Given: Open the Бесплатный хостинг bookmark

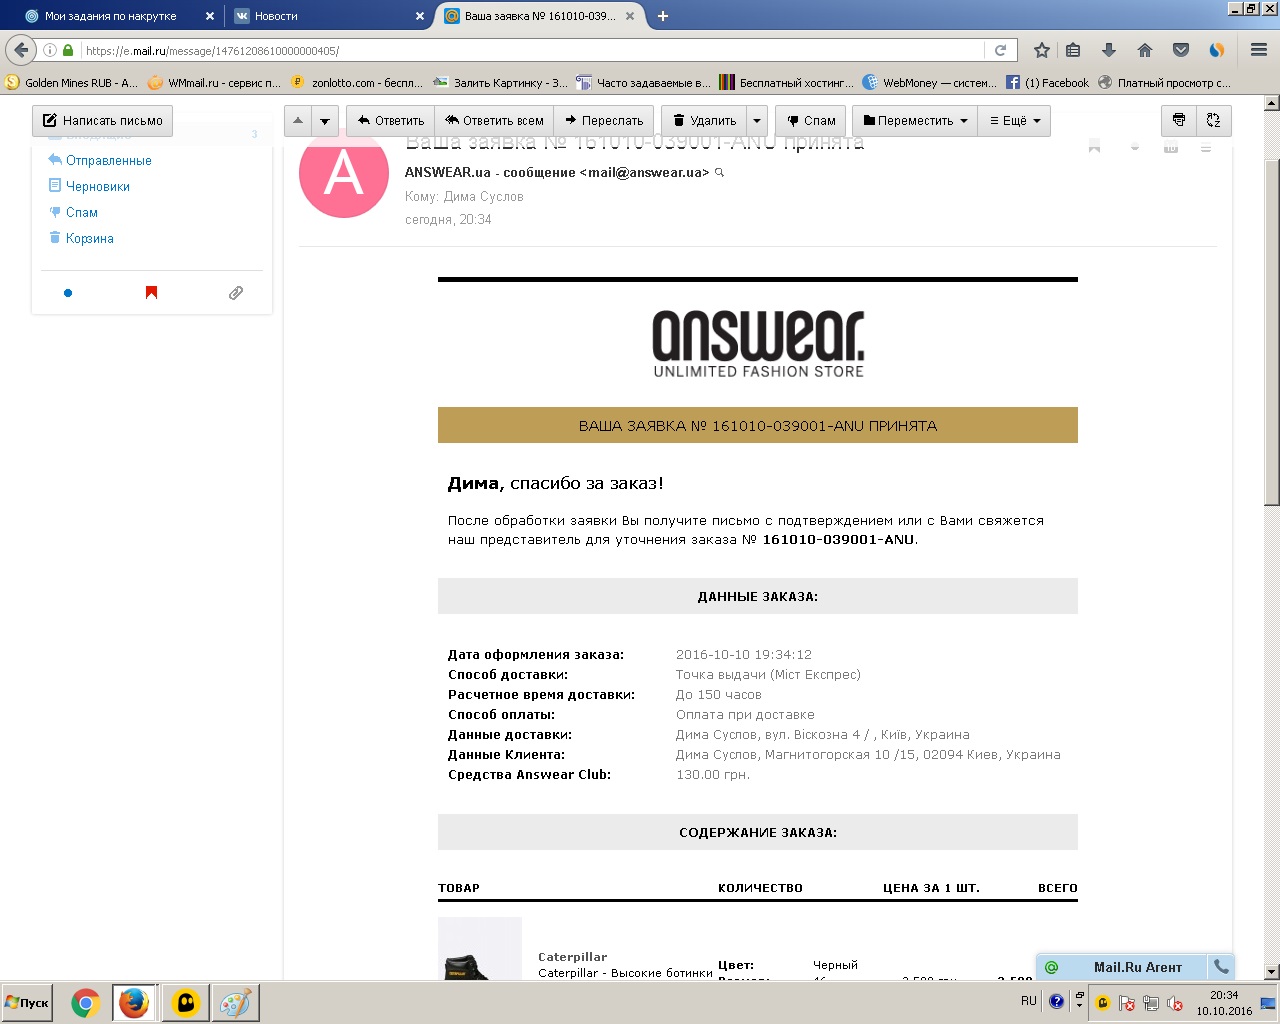Looking at the screenshot, I should (786, 83).
